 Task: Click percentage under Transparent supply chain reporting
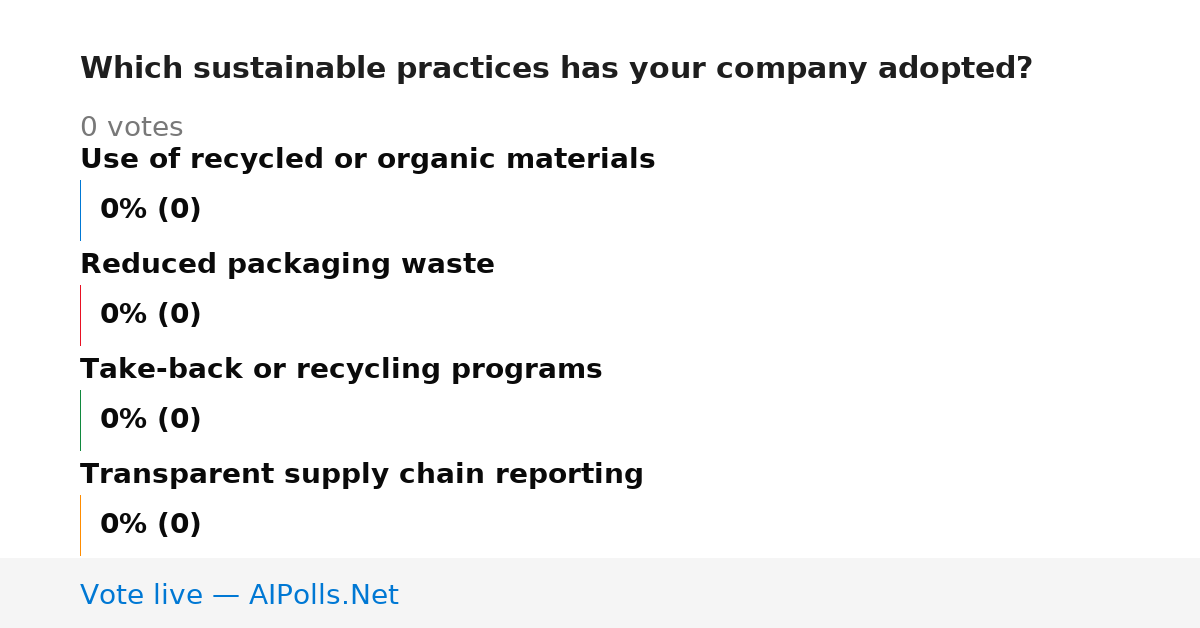pyautogui.click(x=150, y=525)
